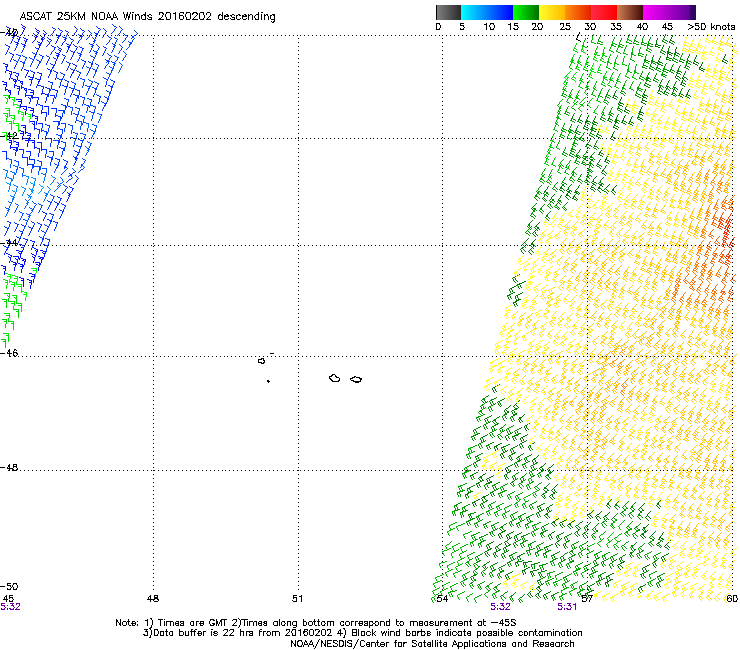
Task: Click the '-50' latitude axis label
Action: point(9,586)
